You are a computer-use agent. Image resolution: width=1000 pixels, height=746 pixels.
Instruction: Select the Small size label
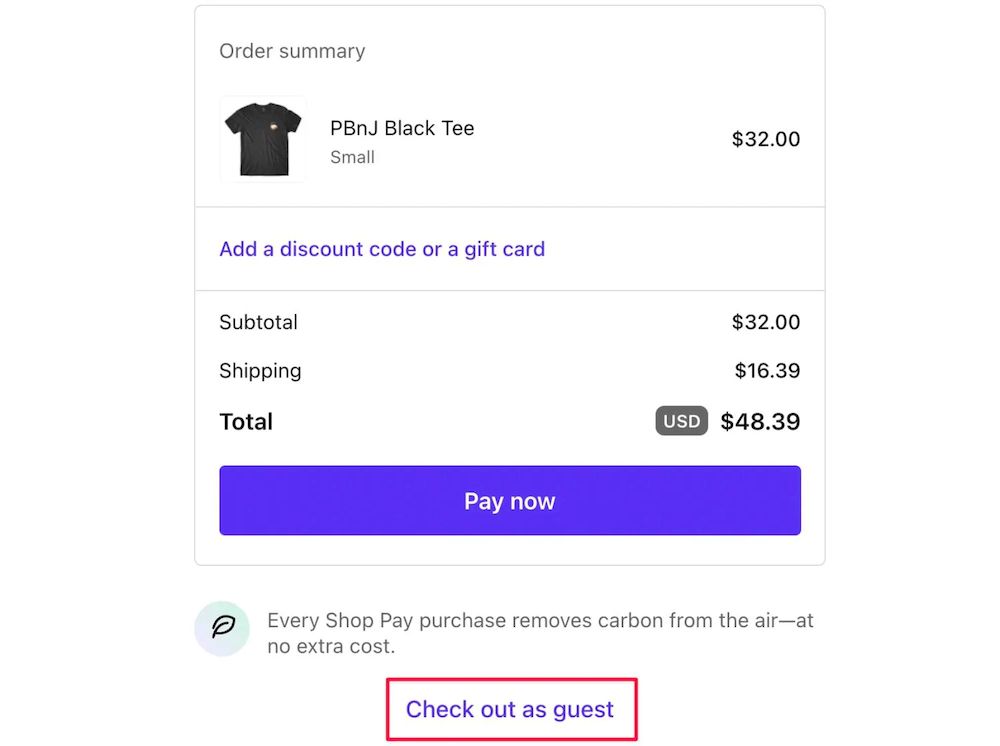tap(352, 157)
